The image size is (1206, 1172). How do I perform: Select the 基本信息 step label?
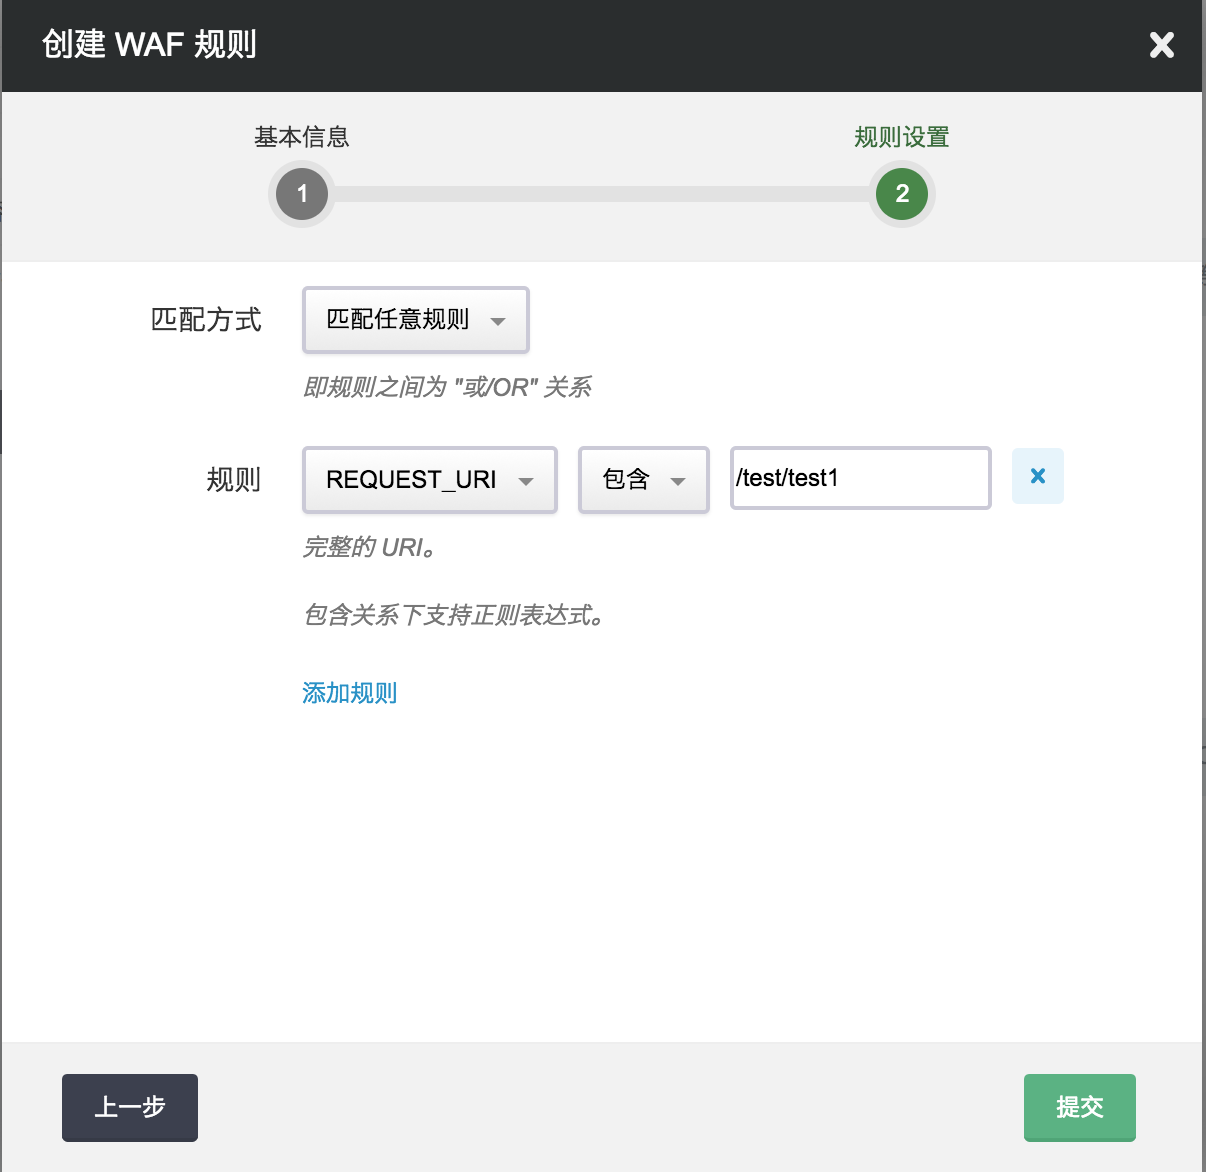[301, 137]
